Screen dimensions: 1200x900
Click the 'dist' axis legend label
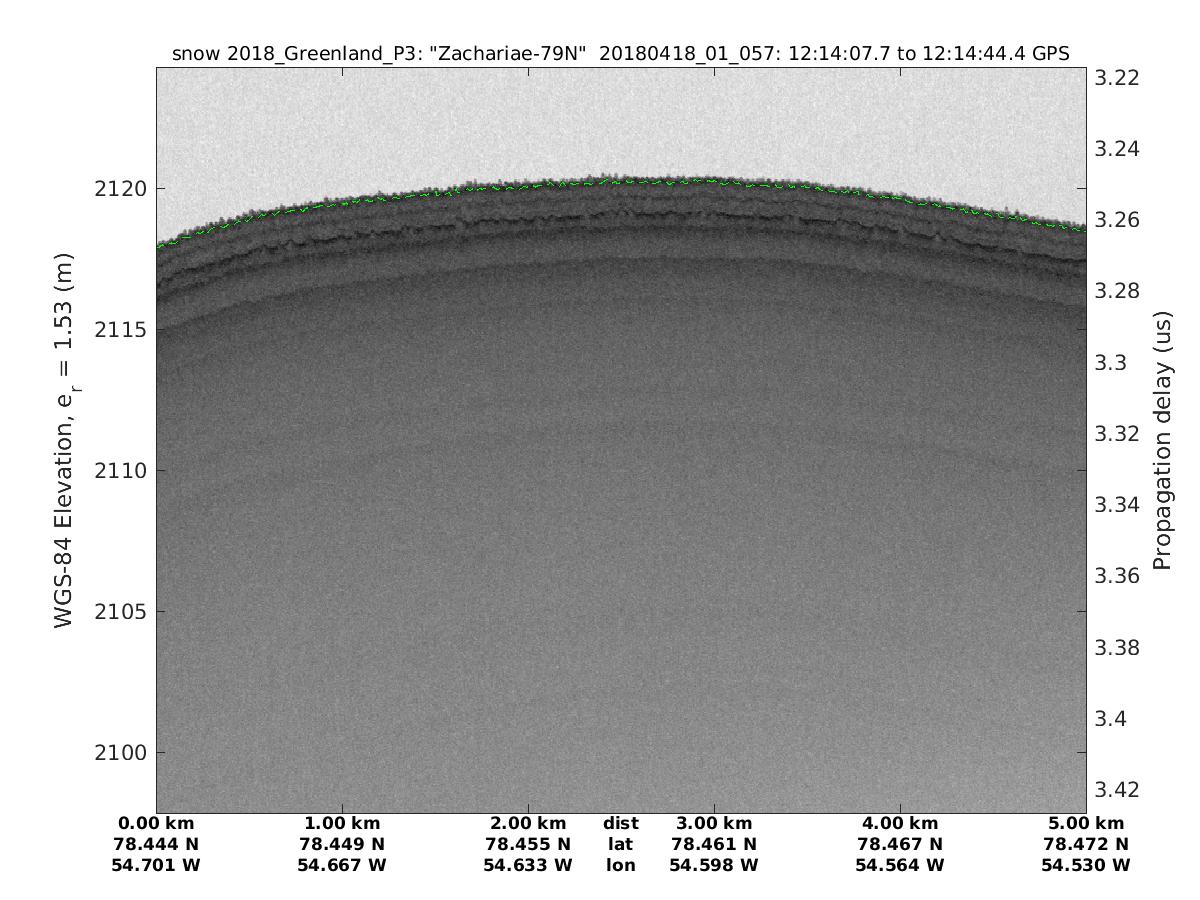coord(621,824)
